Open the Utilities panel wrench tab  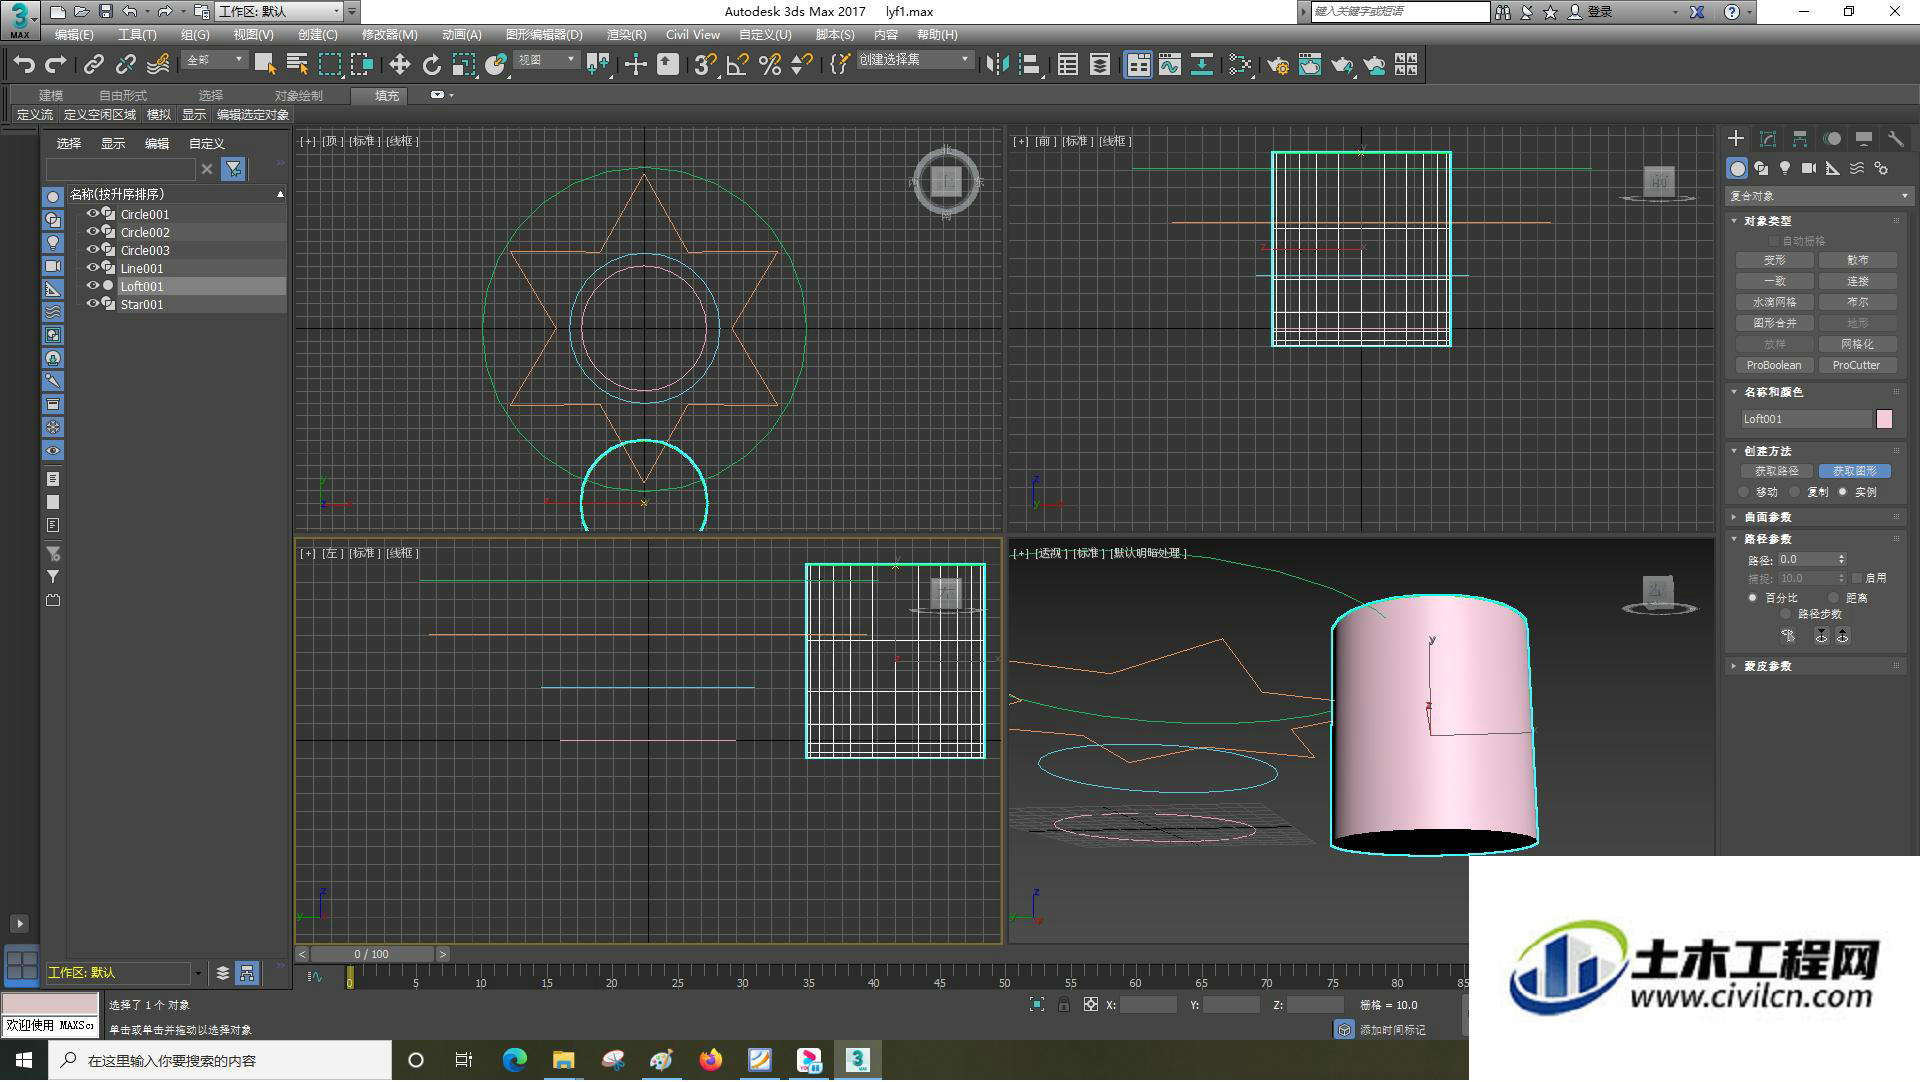coord(1895,139)
